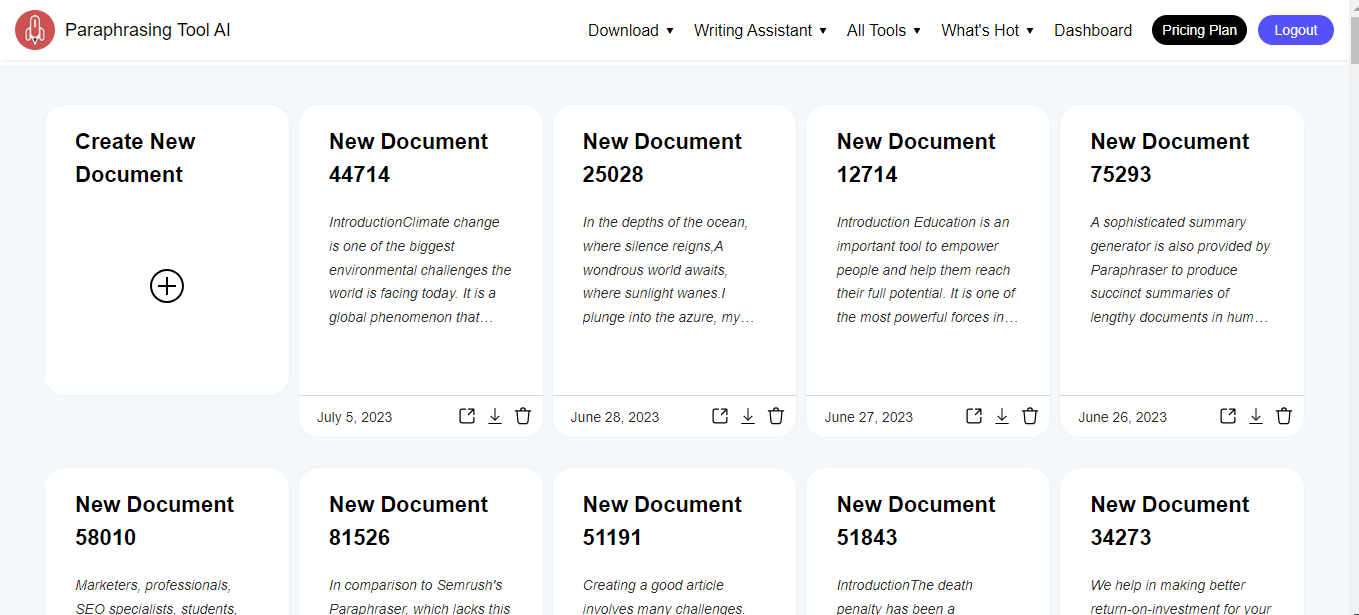The height and width of the screenshot is (615, 1359).
Task: Click the climate change preview text
Action: (x=420, y=270)
